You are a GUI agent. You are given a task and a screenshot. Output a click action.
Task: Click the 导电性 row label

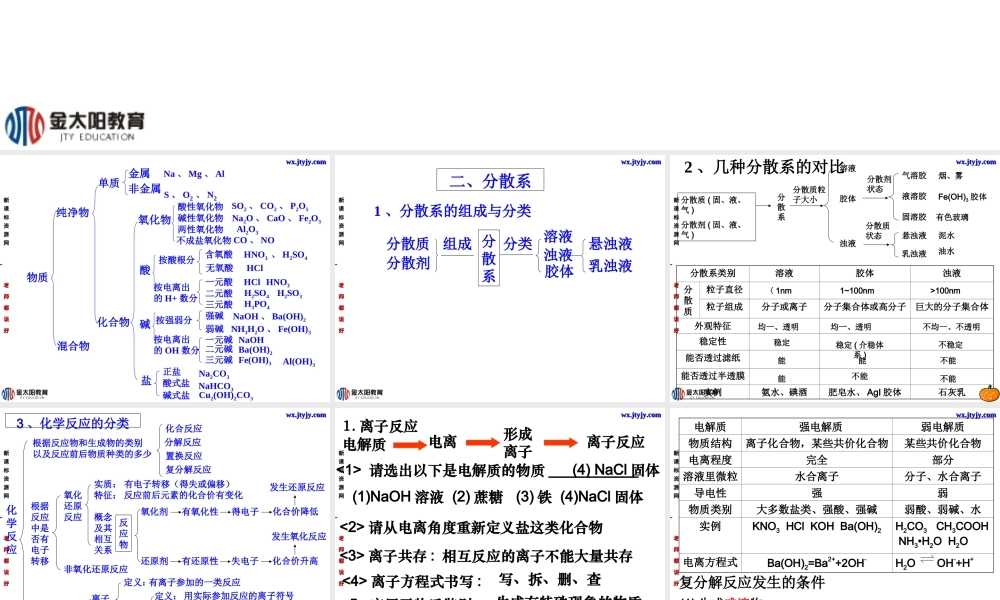click(710, 493)
